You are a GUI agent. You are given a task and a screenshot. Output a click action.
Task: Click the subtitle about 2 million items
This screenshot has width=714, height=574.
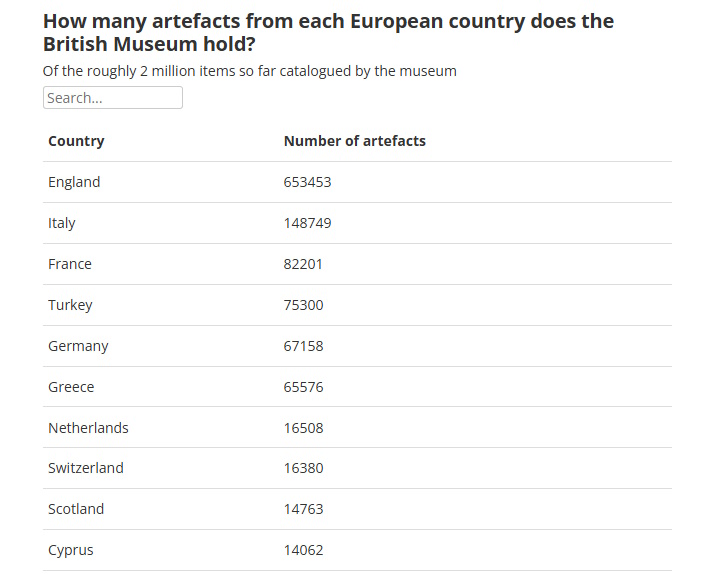(x=250, y=71)
